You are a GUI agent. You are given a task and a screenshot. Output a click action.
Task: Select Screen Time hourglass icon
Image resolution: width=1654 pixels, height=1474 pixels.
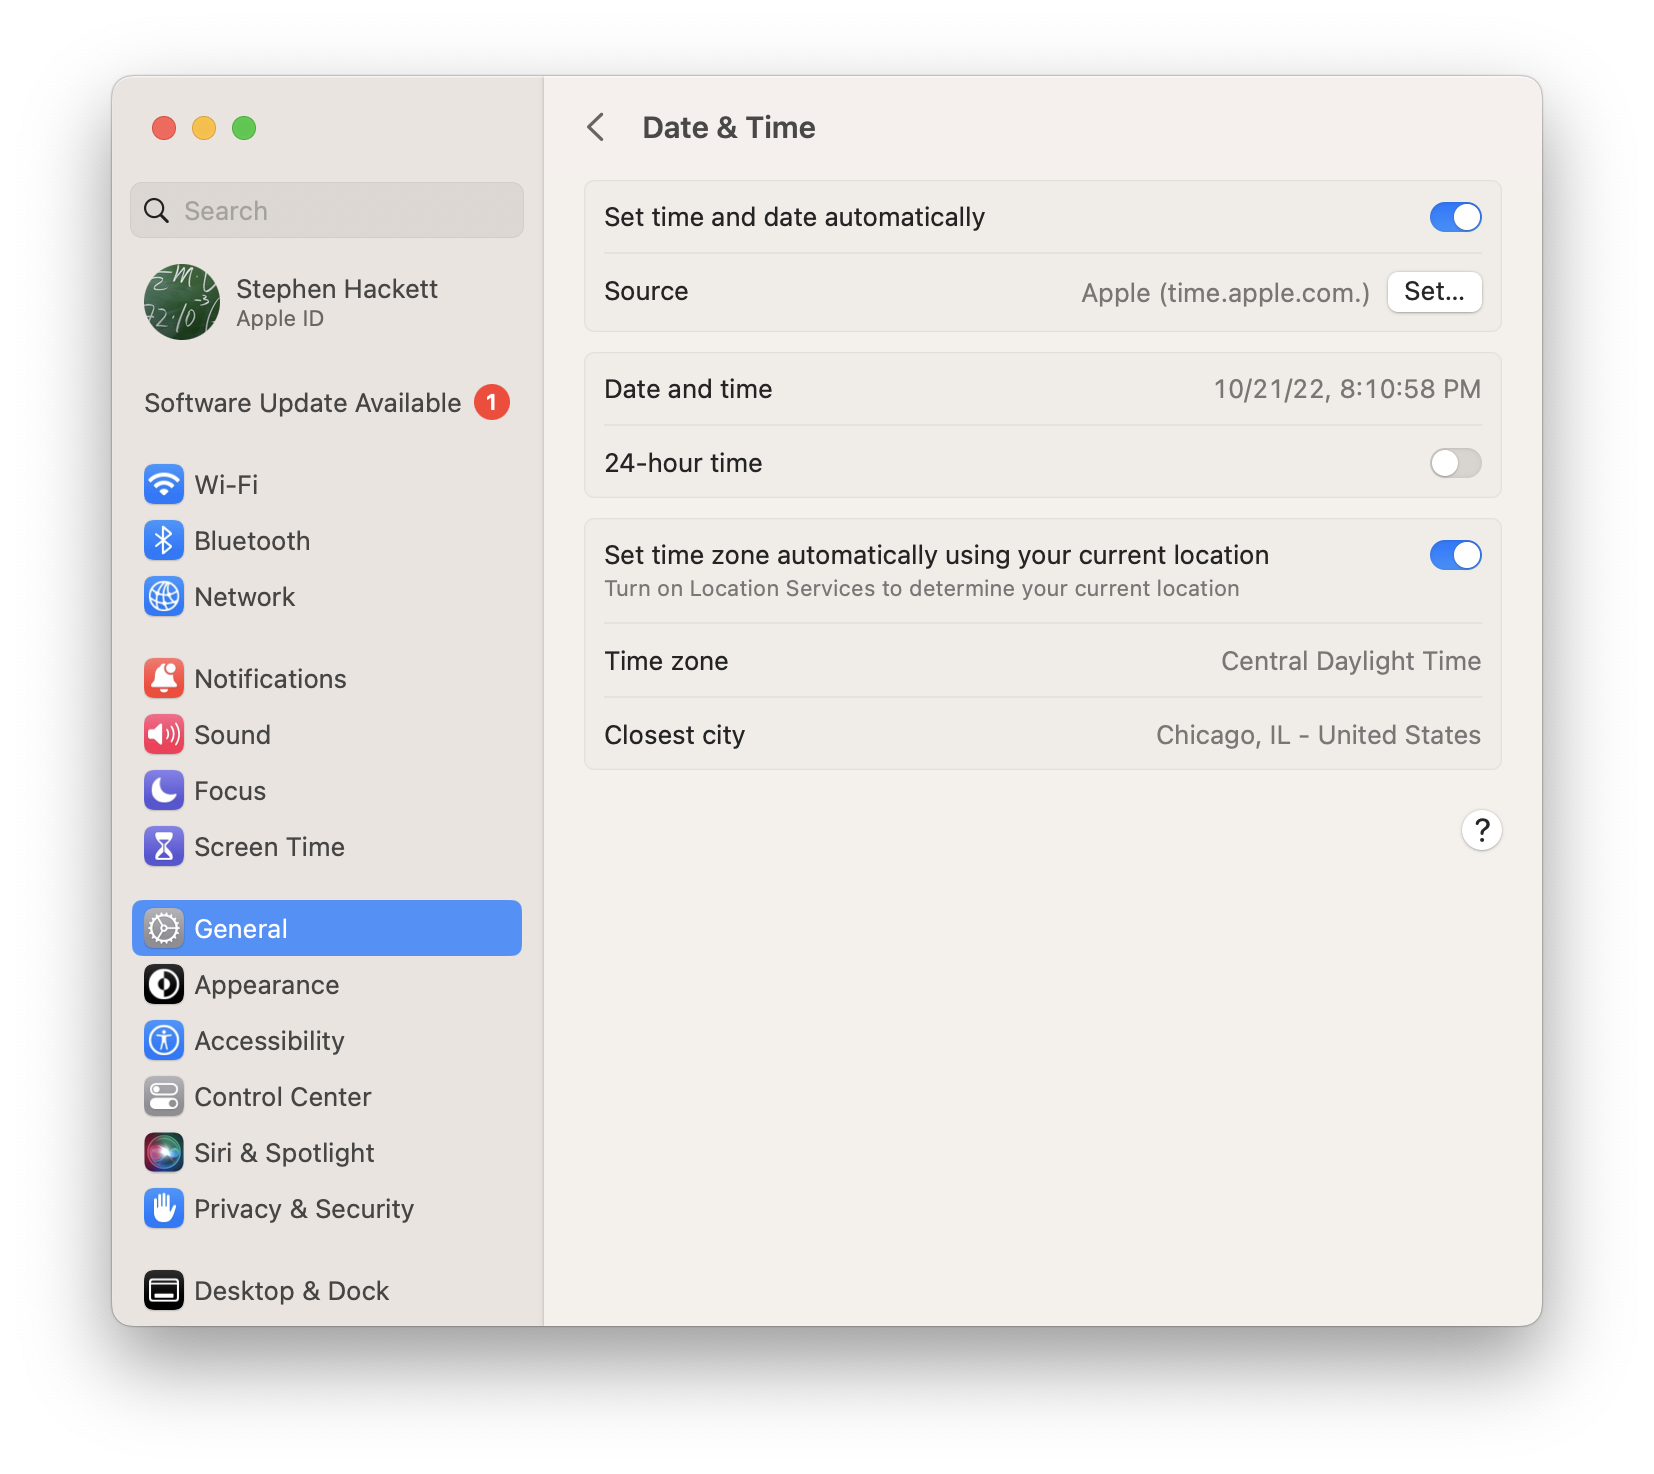[164, 847]
